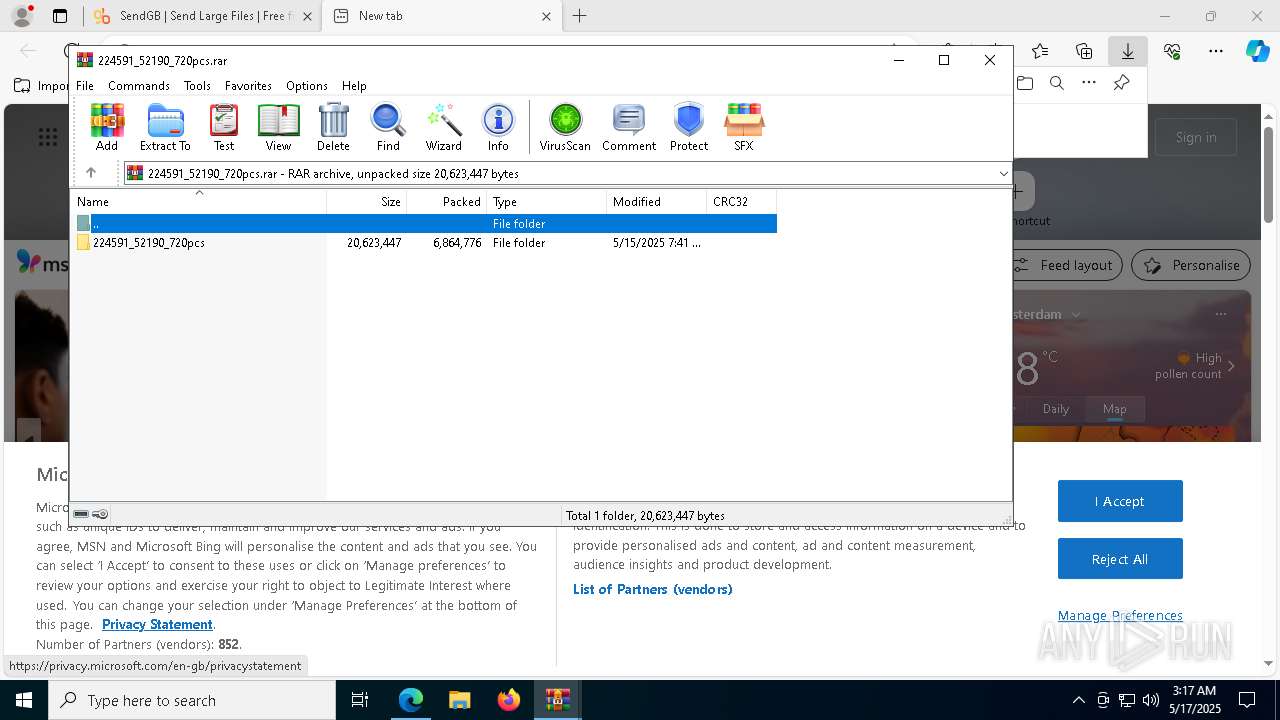Click Sign in button on MSN page
Viewport: 1280px width, 720px height.
coord(1196,137)
